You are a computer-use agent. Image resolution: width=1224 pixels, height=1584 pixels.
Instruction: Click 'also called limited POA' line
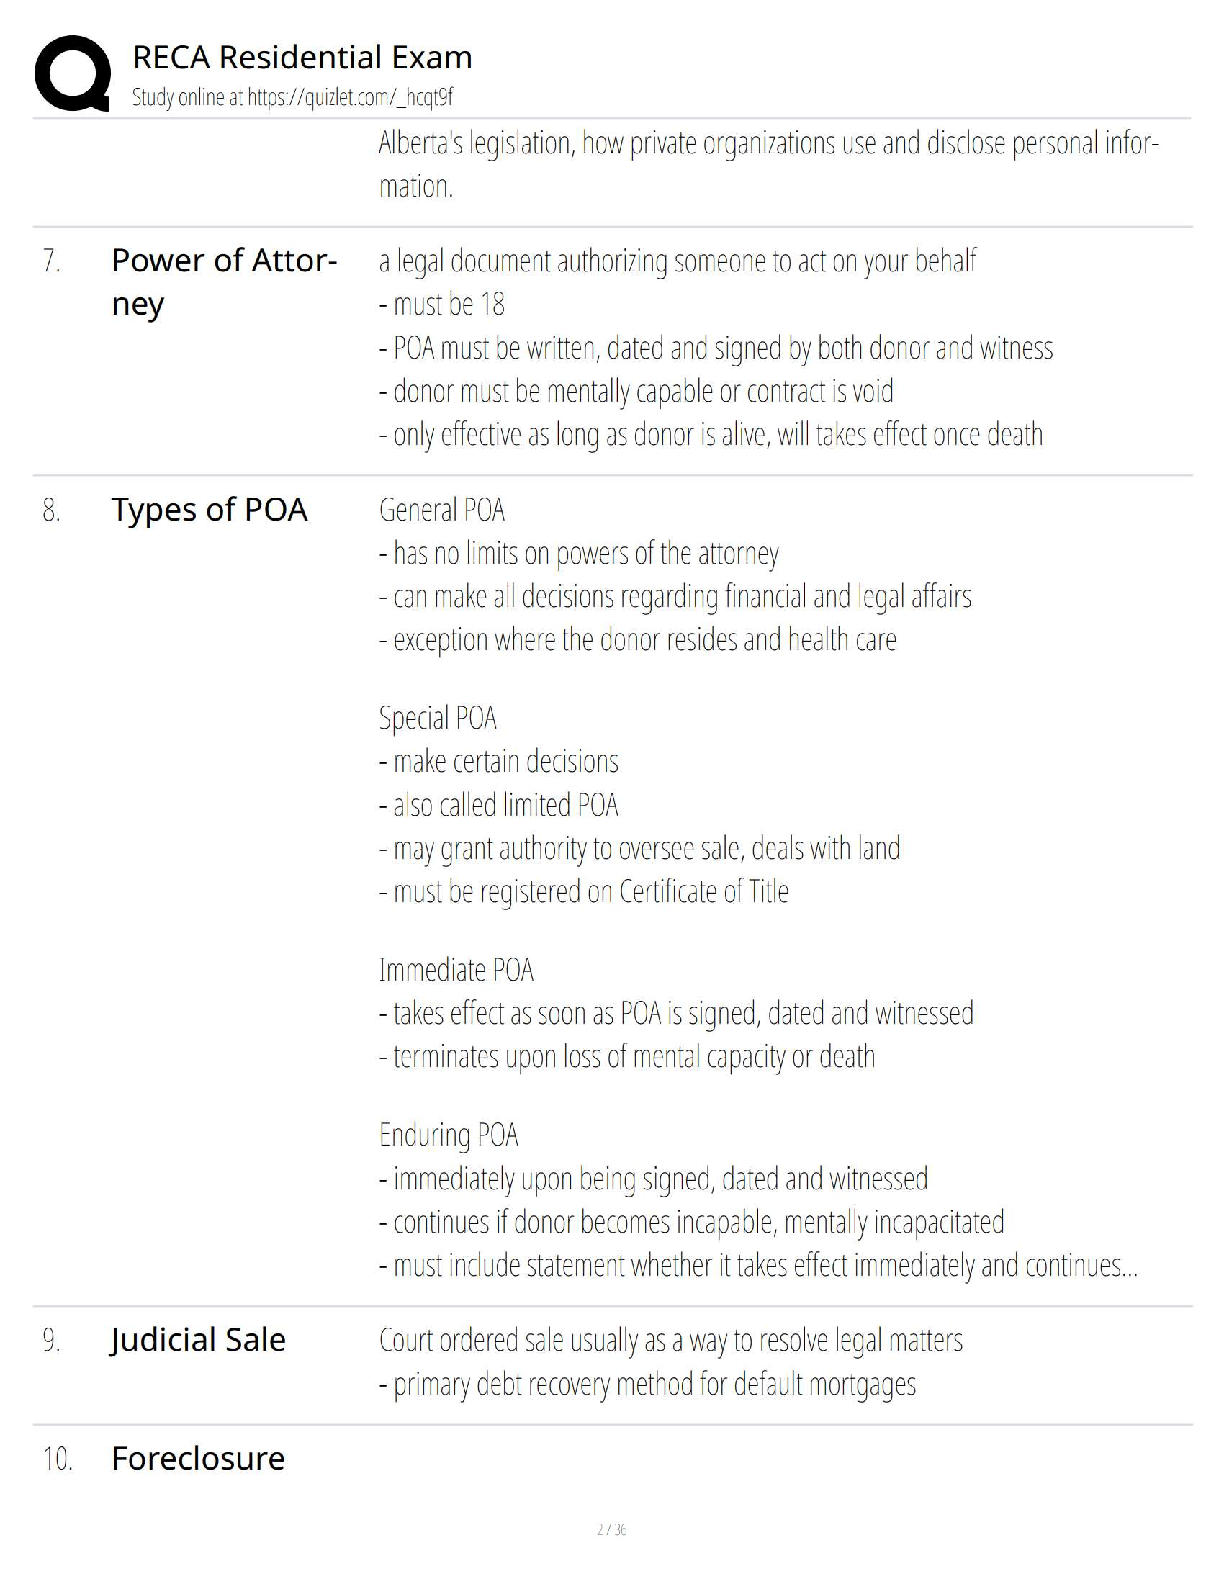pyautogui.click(x=499, y=805)
